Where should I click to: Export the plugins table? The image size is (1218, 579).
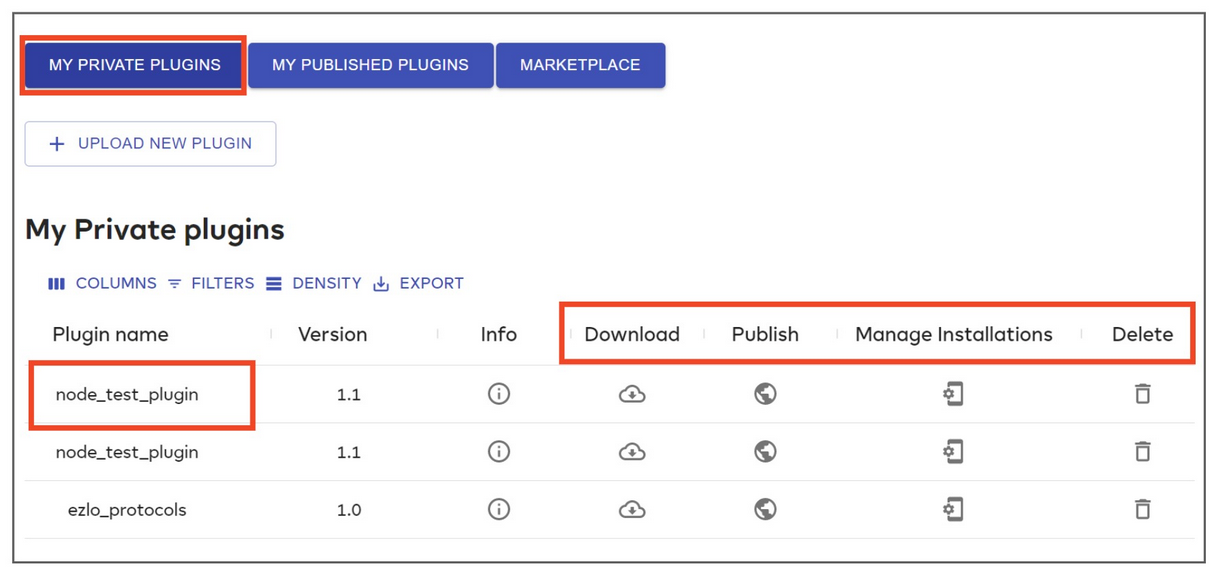click(x=418, y=283)
